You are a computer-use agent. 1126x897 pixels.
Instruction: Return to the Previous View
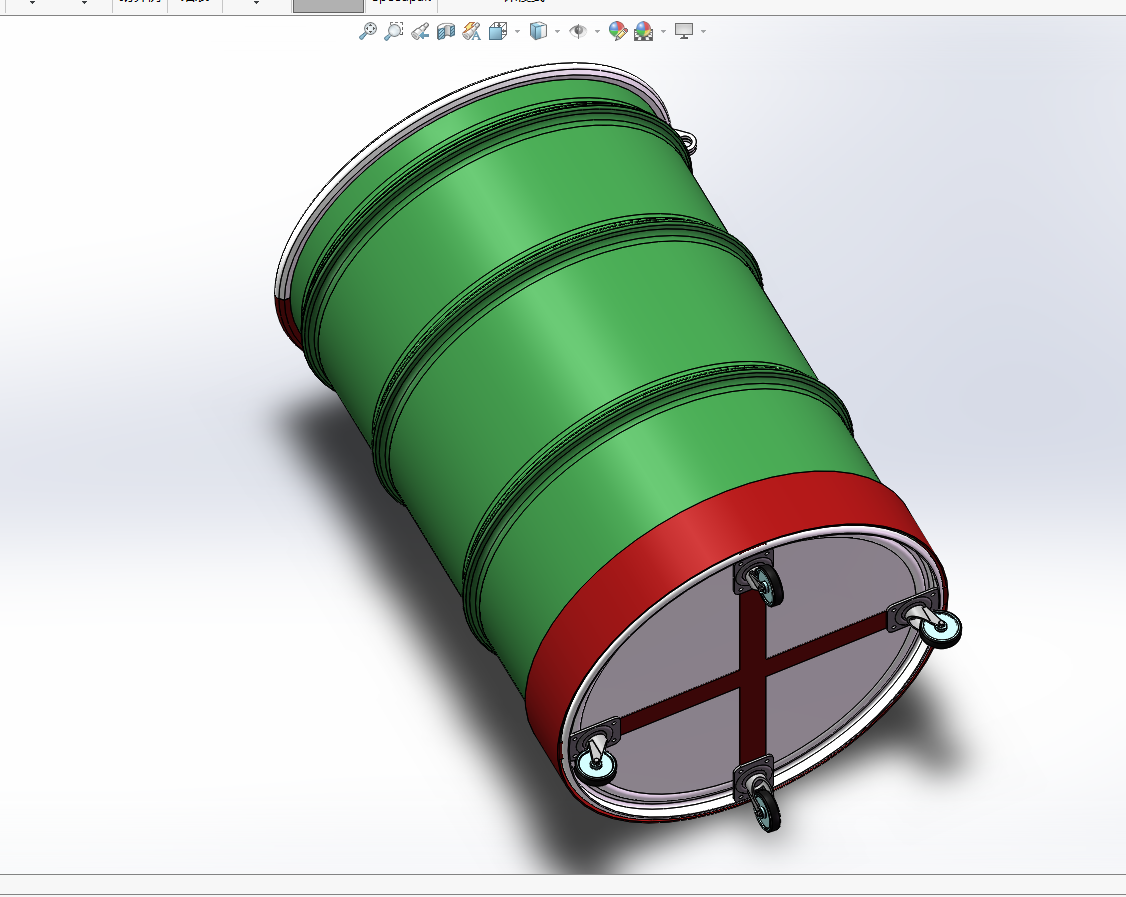[420, 31]
